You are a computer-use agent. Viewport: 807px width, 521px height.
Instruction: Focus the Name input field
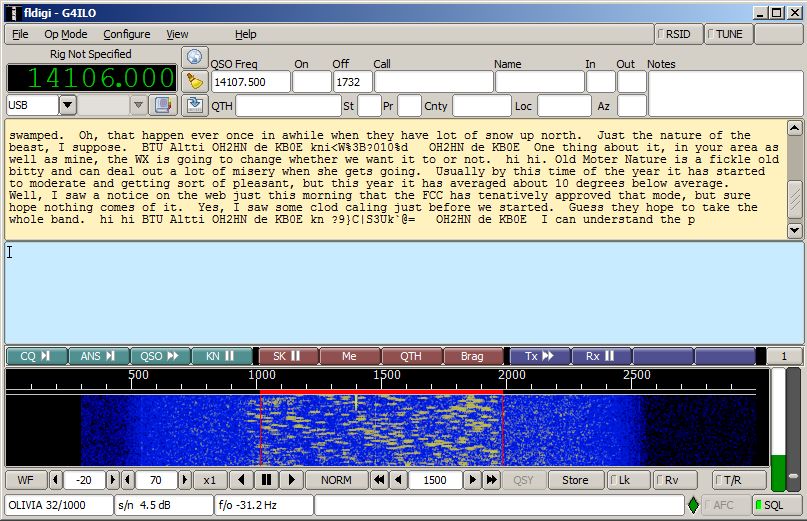click(x=540, y=82)
